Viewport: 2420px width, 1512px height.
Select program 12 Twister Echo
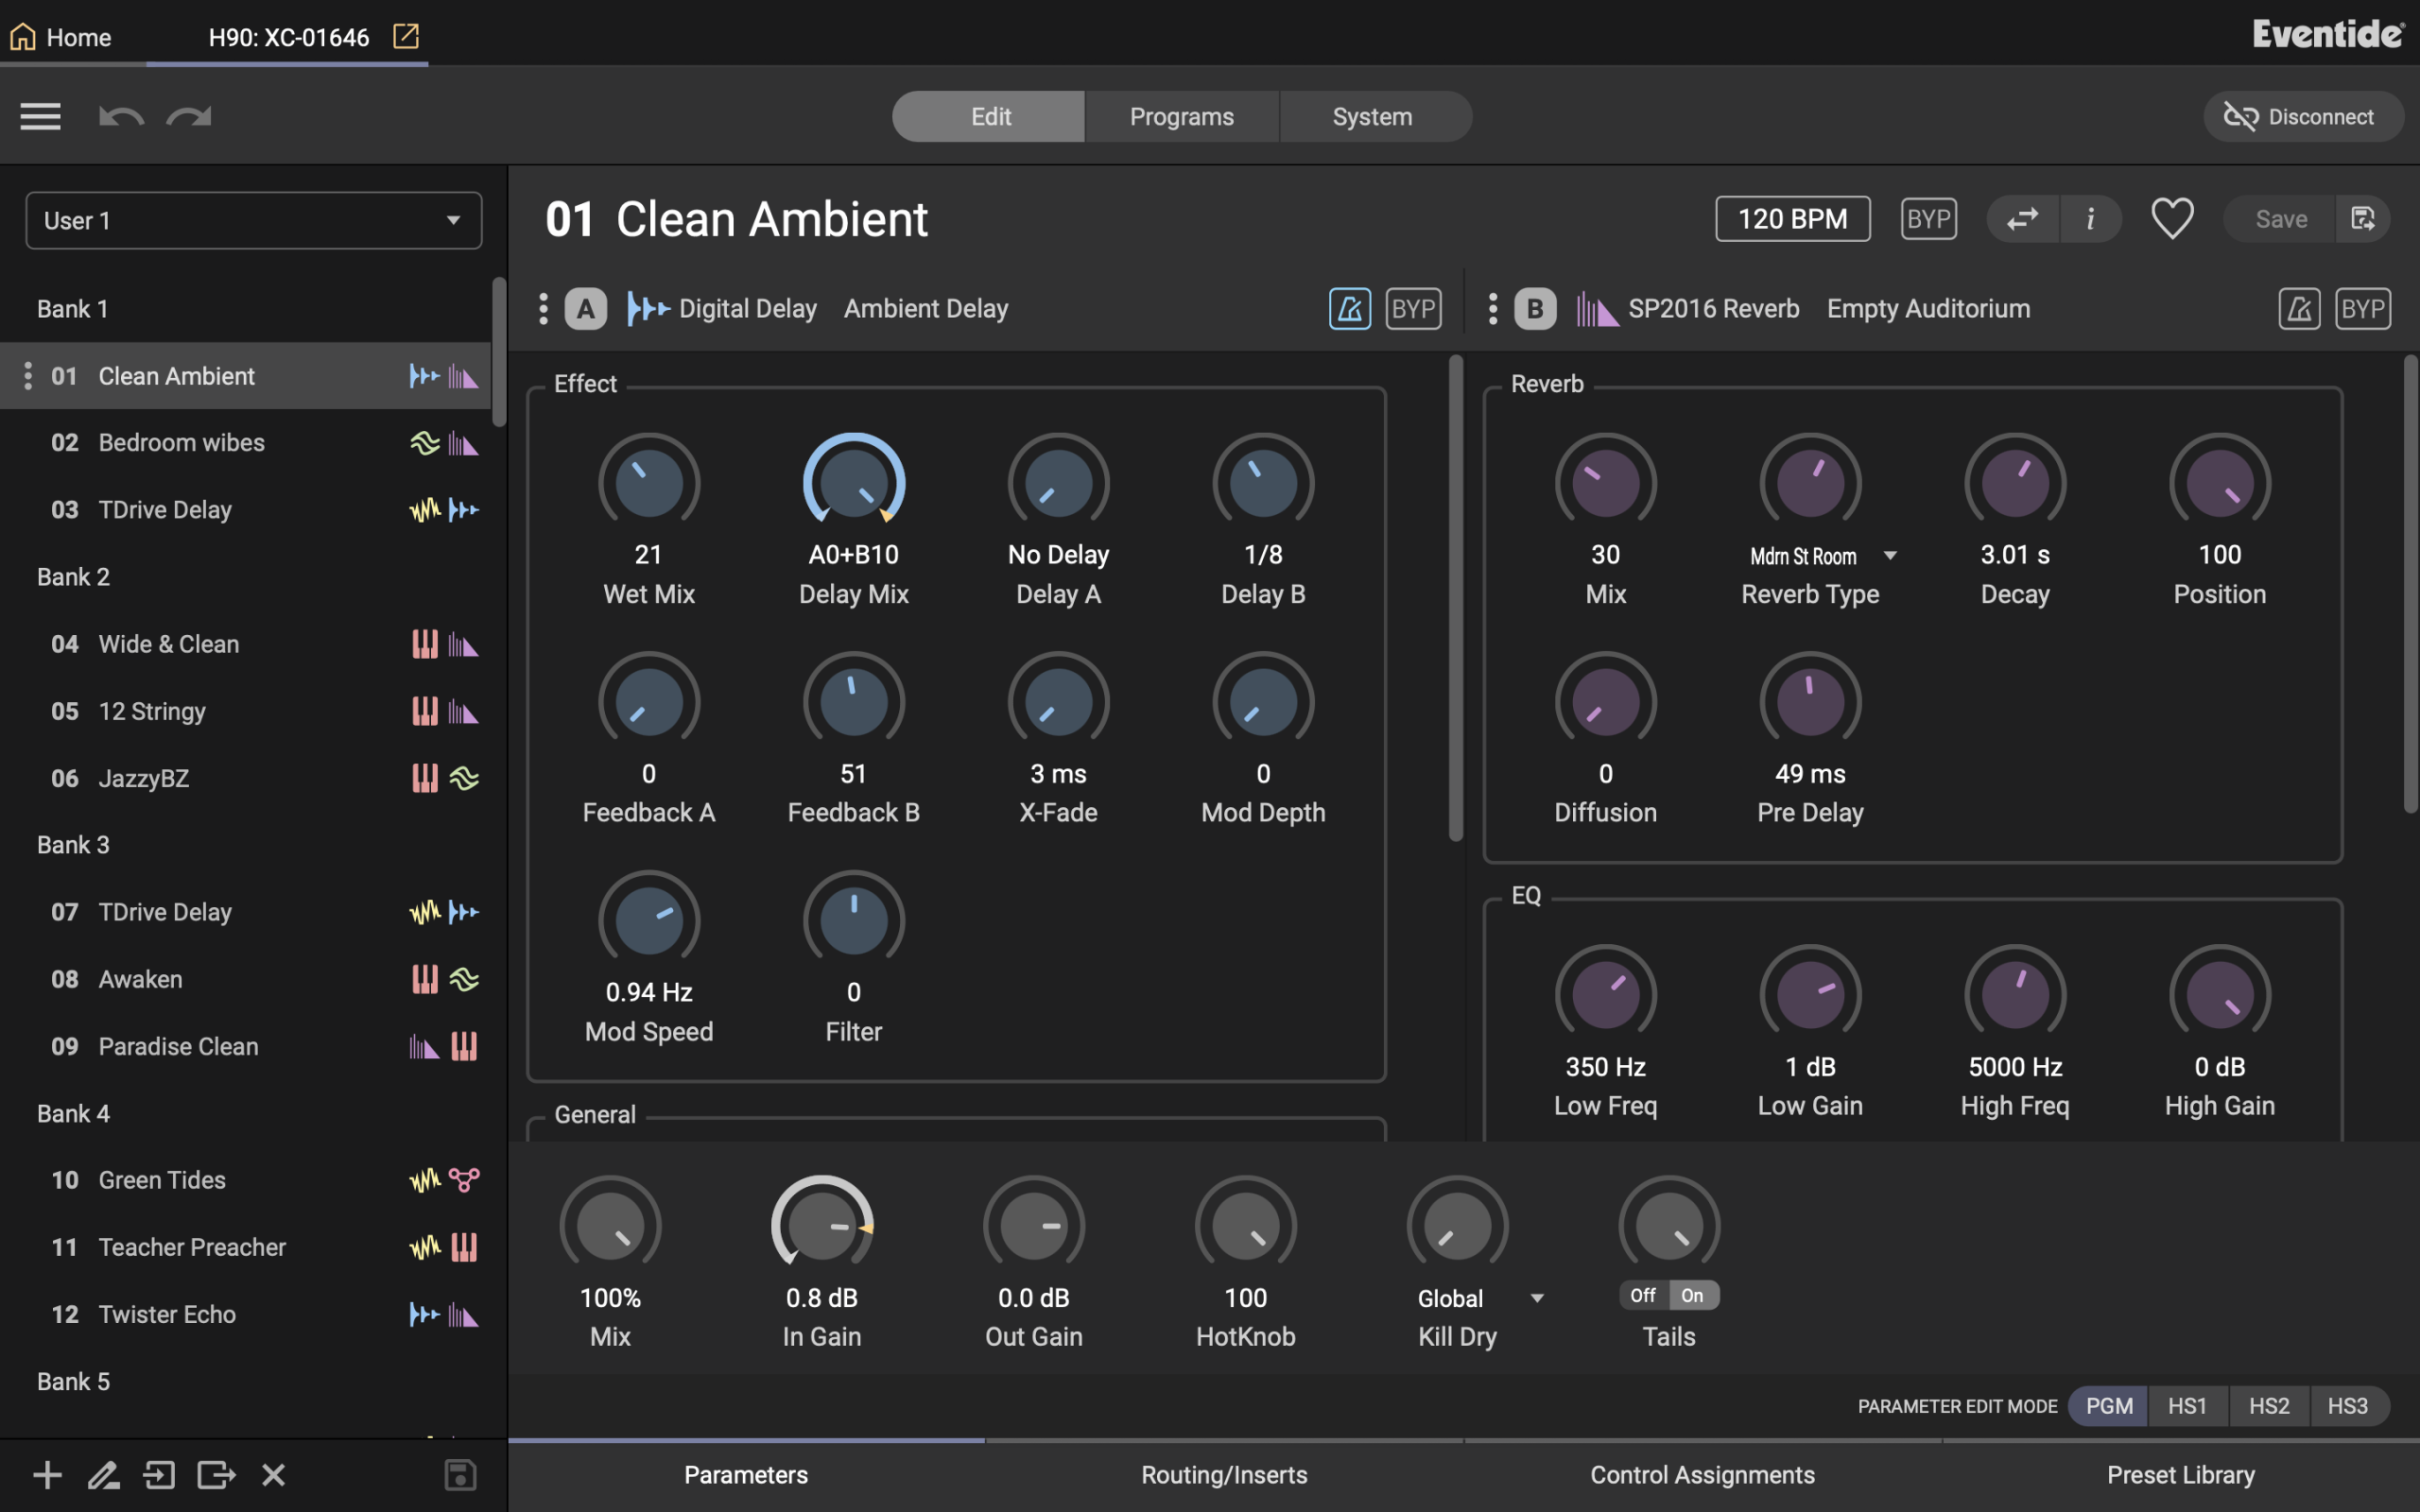pos(245,1314)
